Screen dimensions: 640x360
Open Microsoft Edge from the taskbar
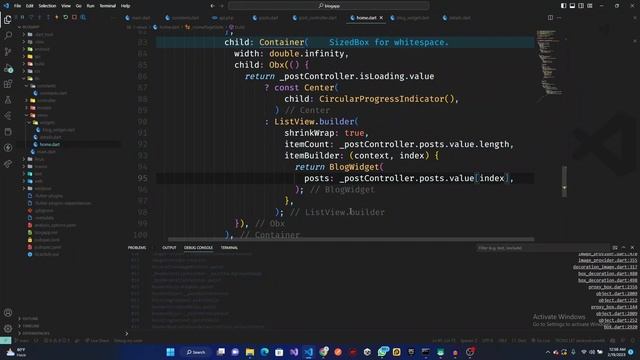264,352
